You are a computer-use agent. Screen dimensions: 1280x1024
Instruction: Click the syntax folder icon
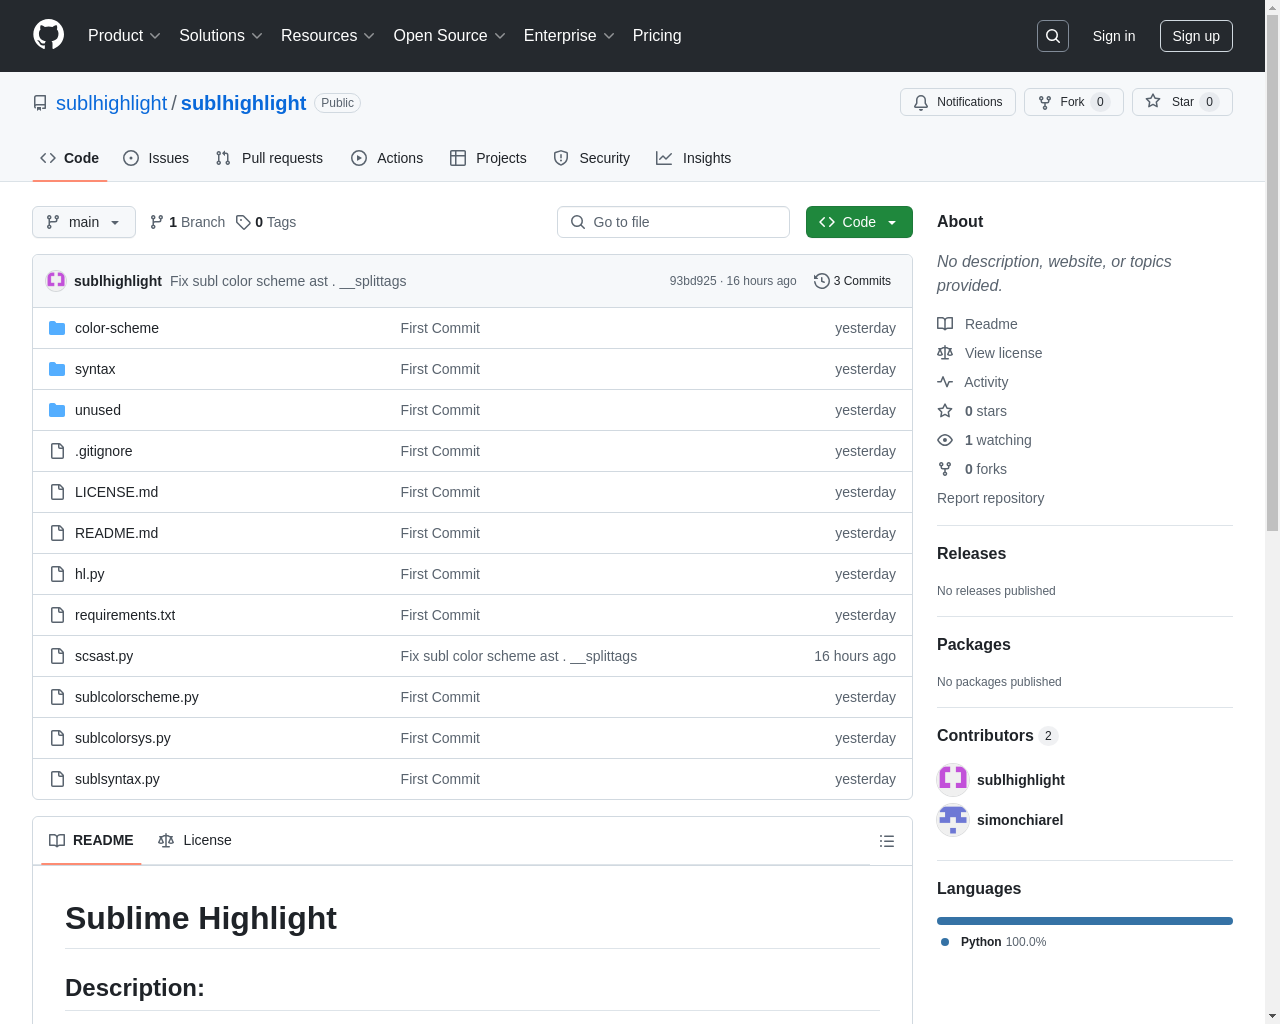point(57,369)
